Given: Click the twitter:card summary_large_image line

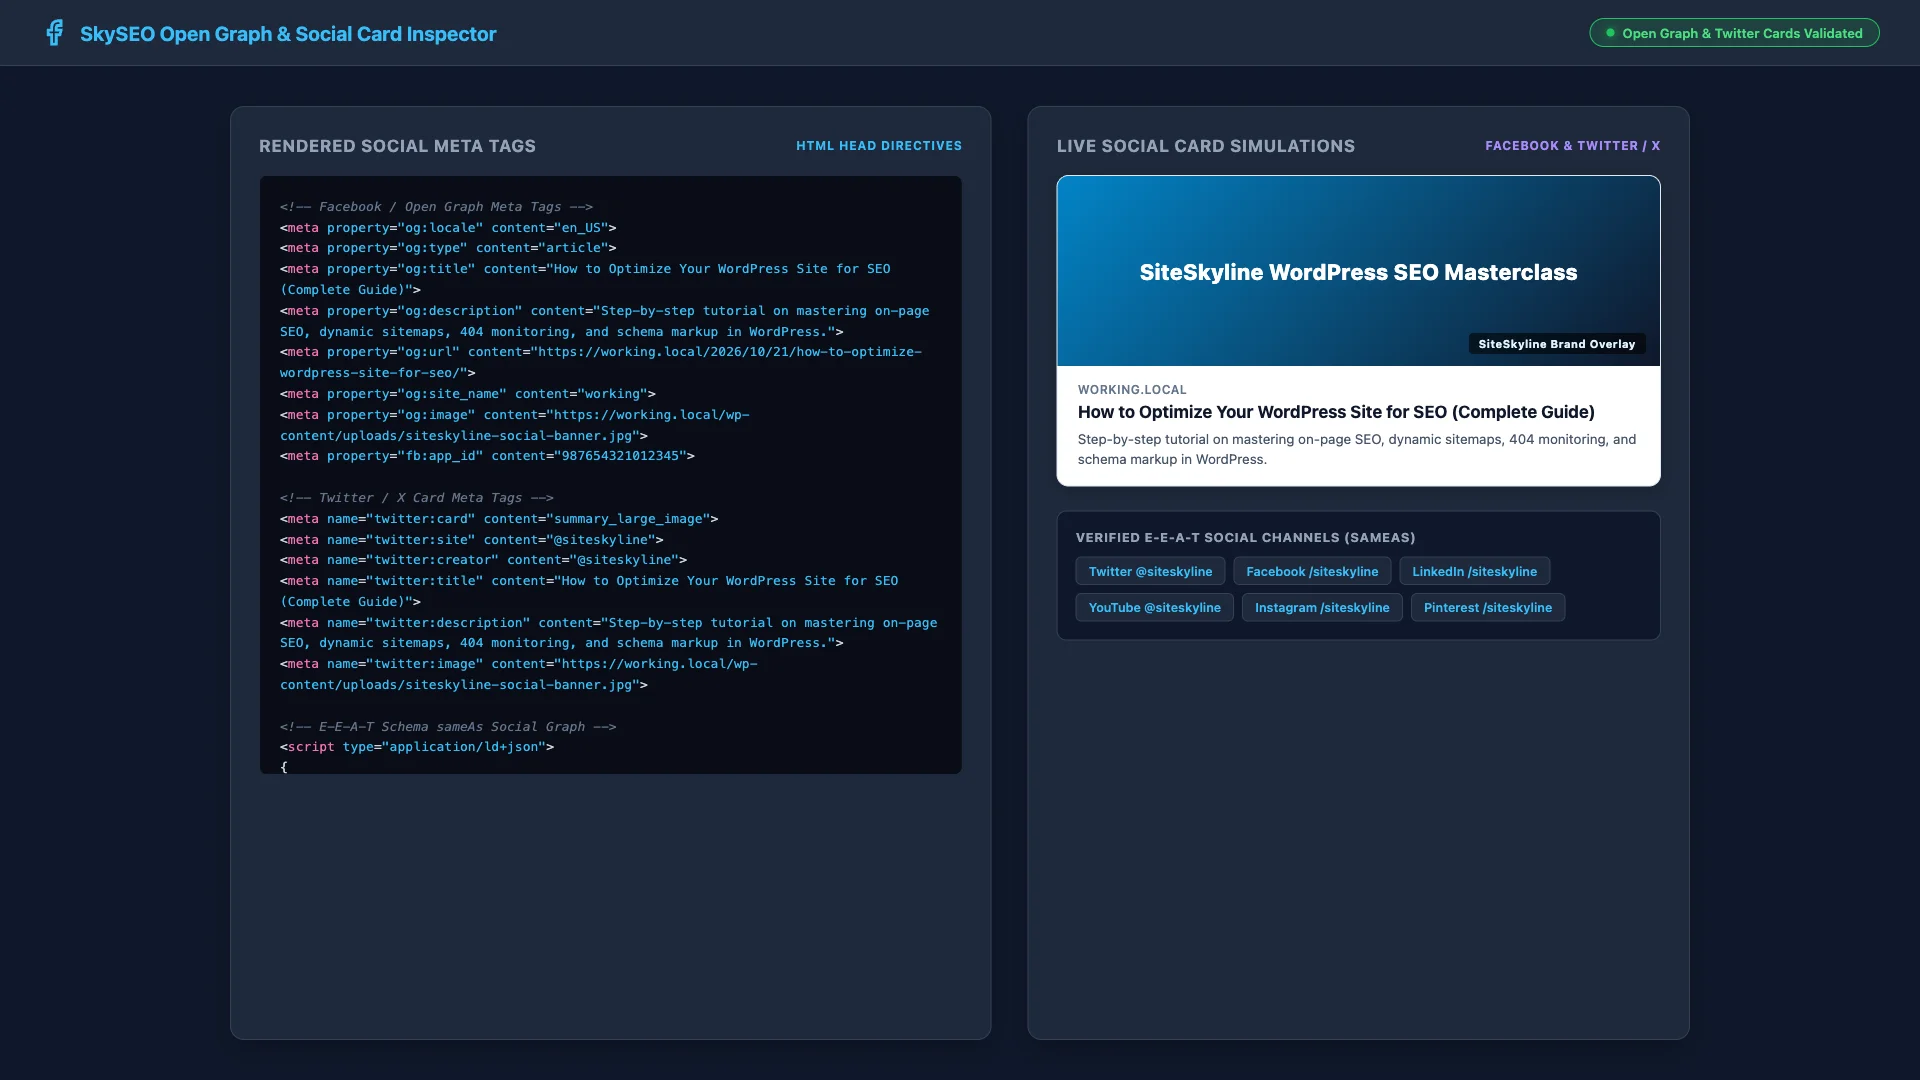Looking at the screenshot, I should tap(499, 519).
